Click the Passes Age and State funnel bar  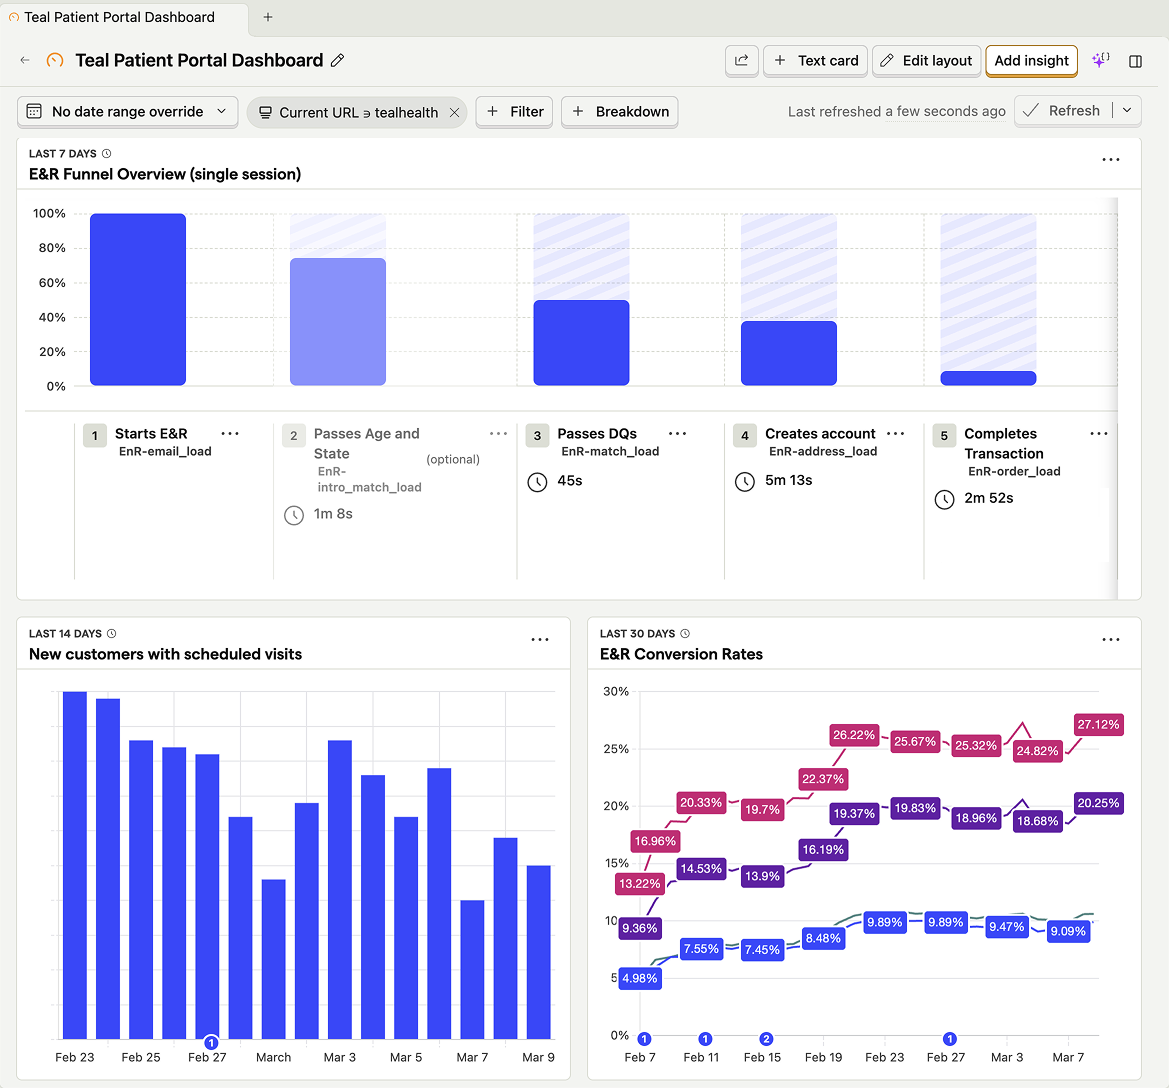[x=338, y=322]
